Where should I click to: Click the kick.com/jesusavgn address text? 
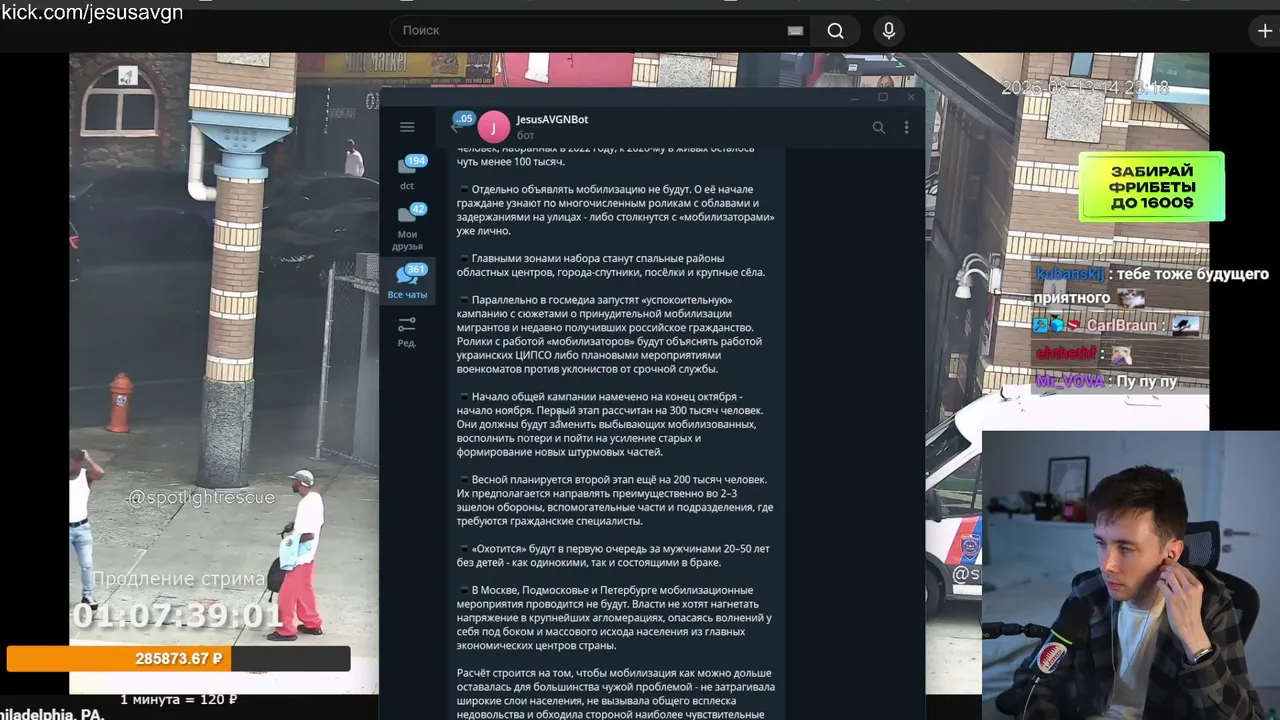pyautogui.click(x=91, y=12)
